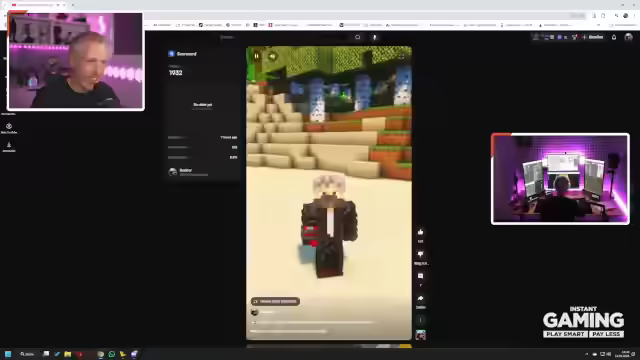Open File Explorer from the taskbar
This screenshot has width=640, height=360.
click(x=68, y=354)
